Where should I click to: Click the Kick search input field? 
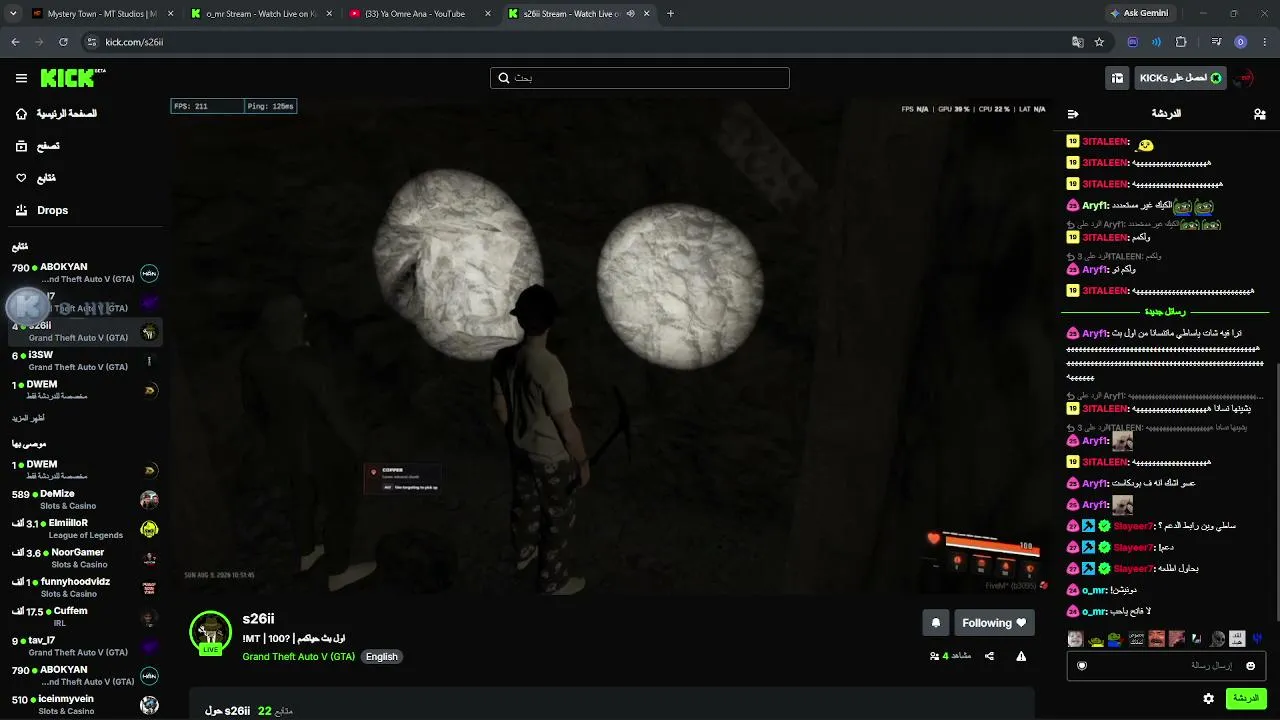click(x=640, y=78)
